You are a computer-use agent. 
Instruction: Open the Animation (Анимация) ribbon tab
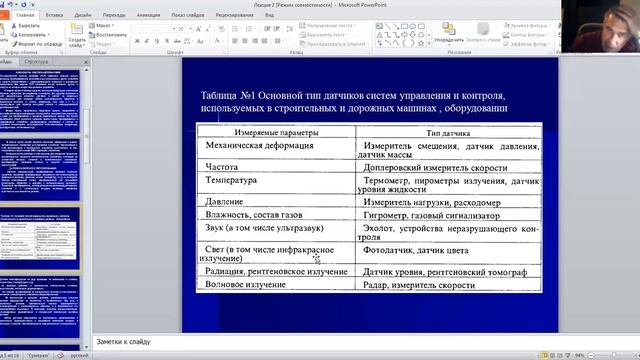pyautogui.click(x=148, y=15)
